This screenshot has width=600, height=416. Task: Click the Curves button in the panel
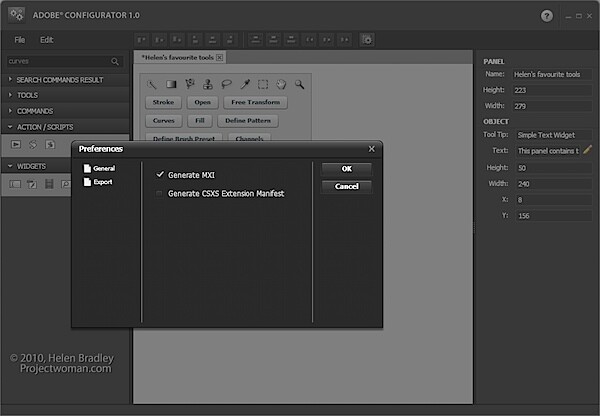164,121
